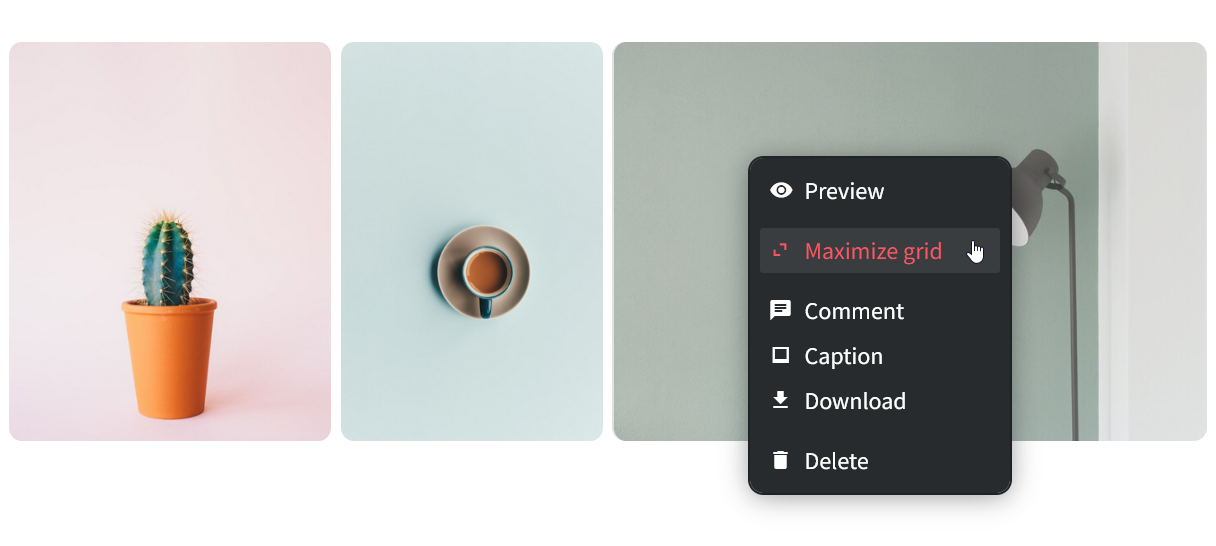Click the orange flower pot
The image size is (1216, 546).
point(170,358)
